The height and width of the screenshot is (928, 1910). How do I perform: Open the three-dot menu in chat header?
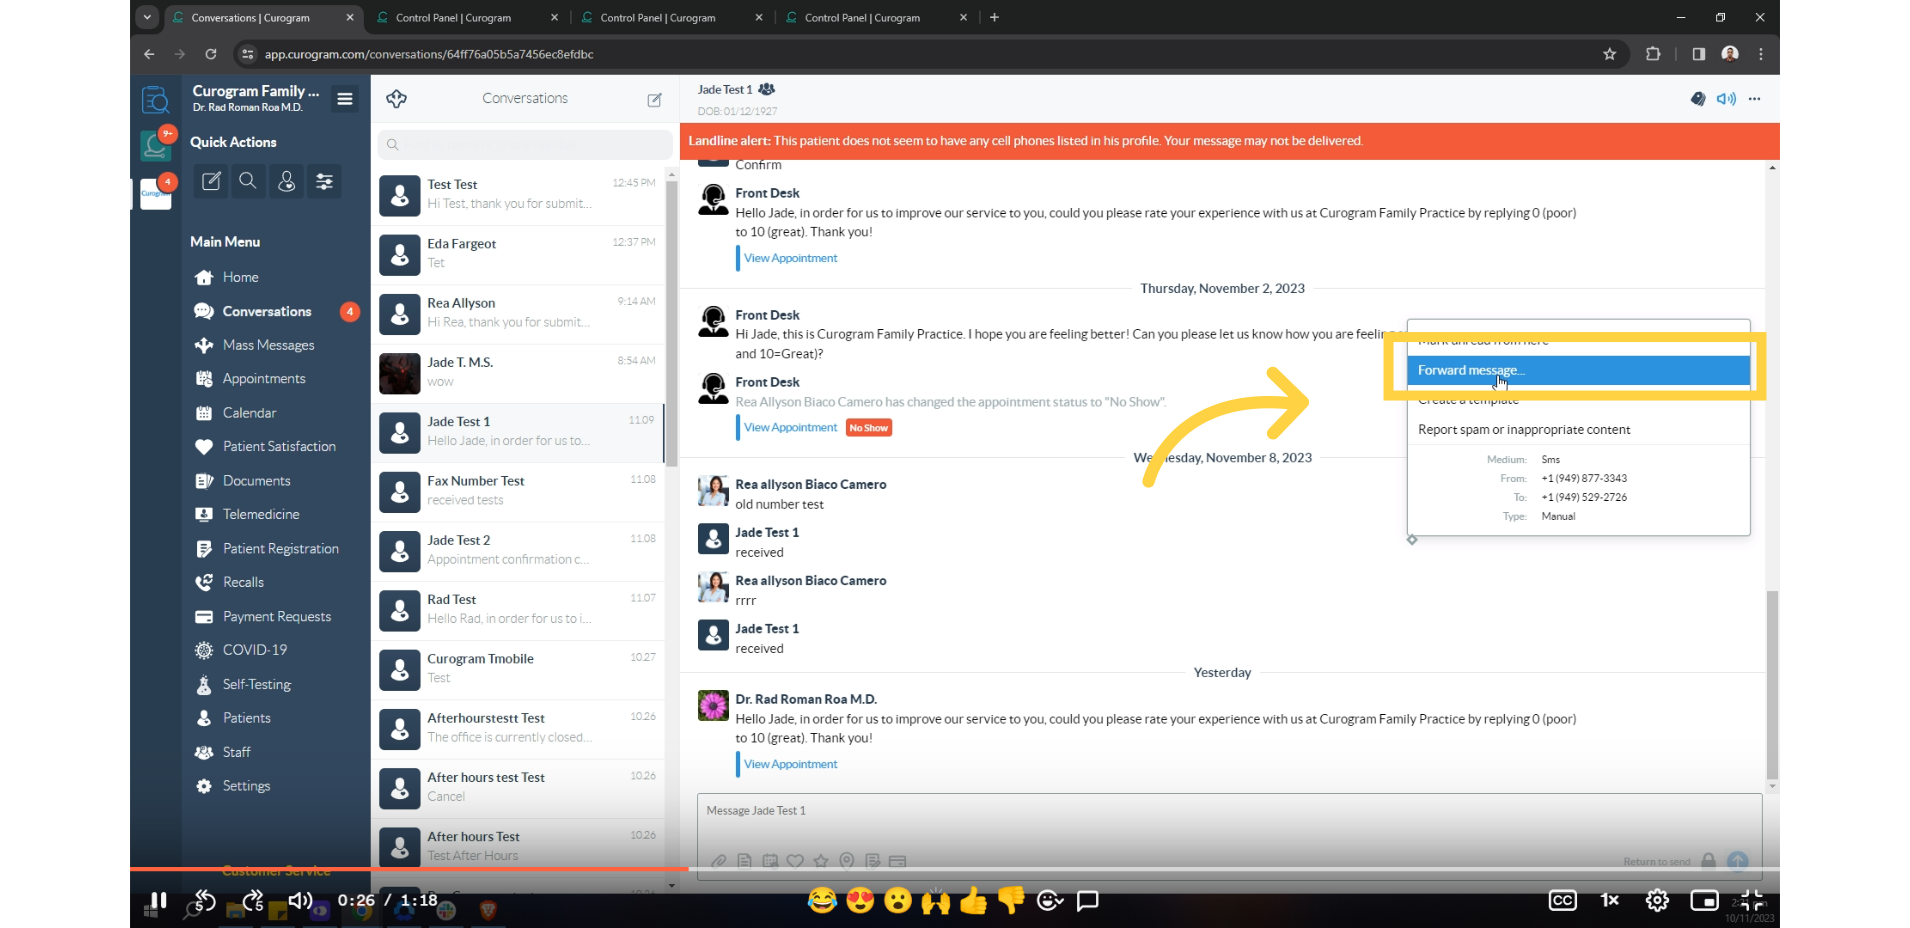tap(1754, 99)
